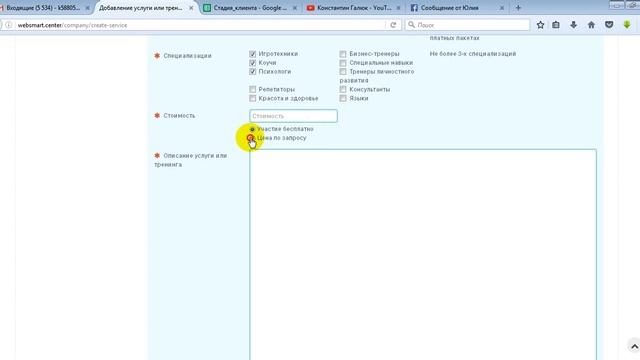Close the Google Sheets tab
The width and height of the screenshot is (640, 360).
(295, 8)
